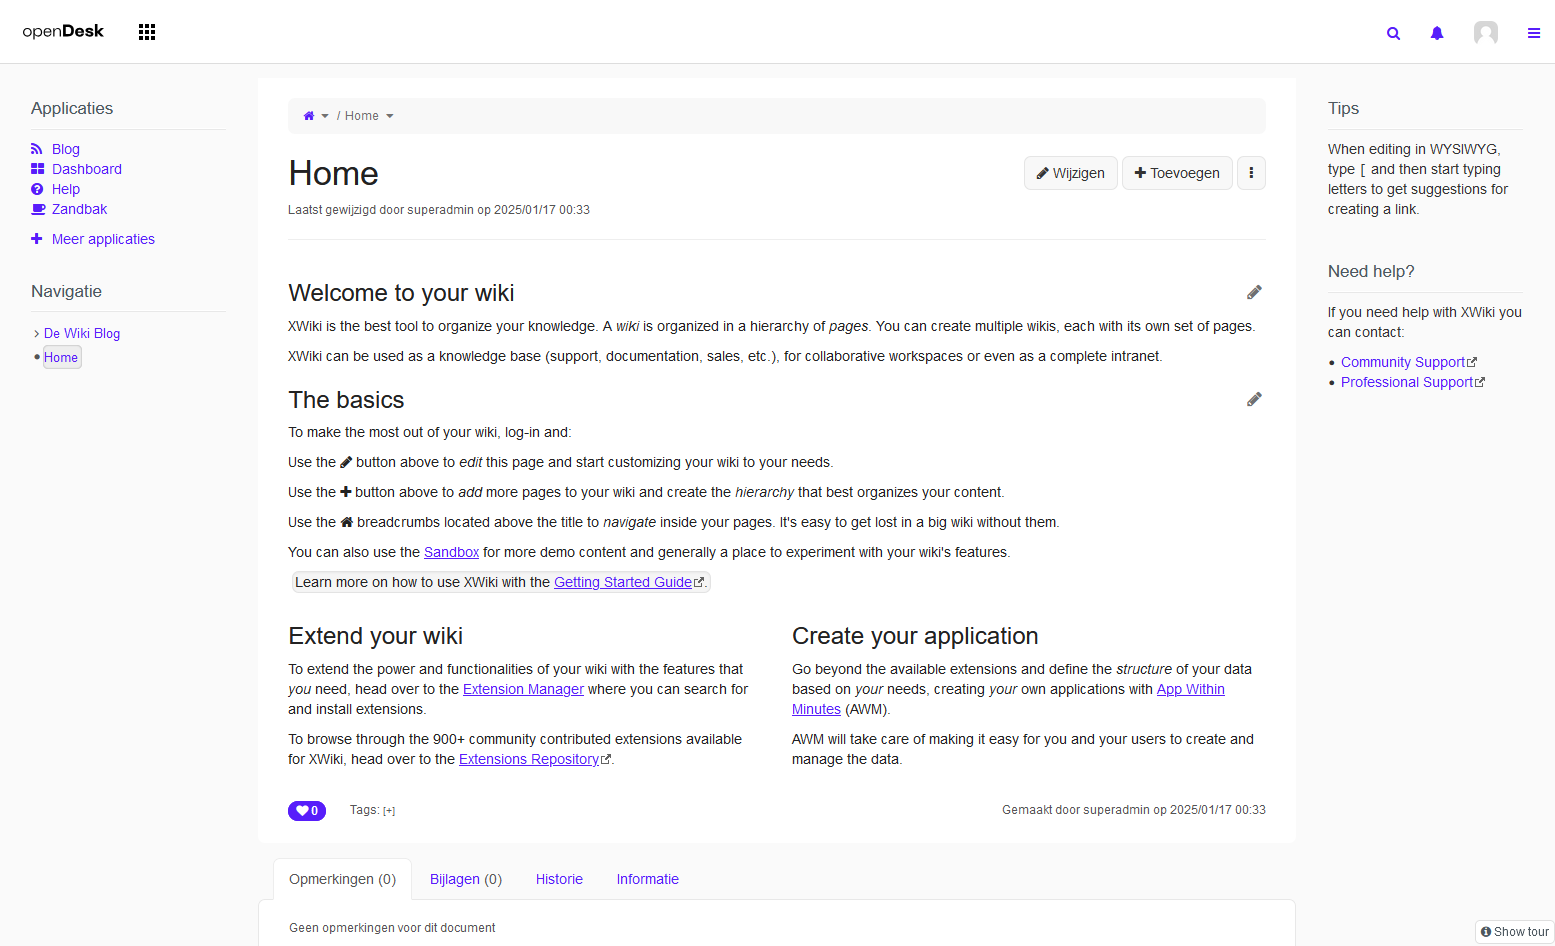Click Show tour button

[1514, 931]
